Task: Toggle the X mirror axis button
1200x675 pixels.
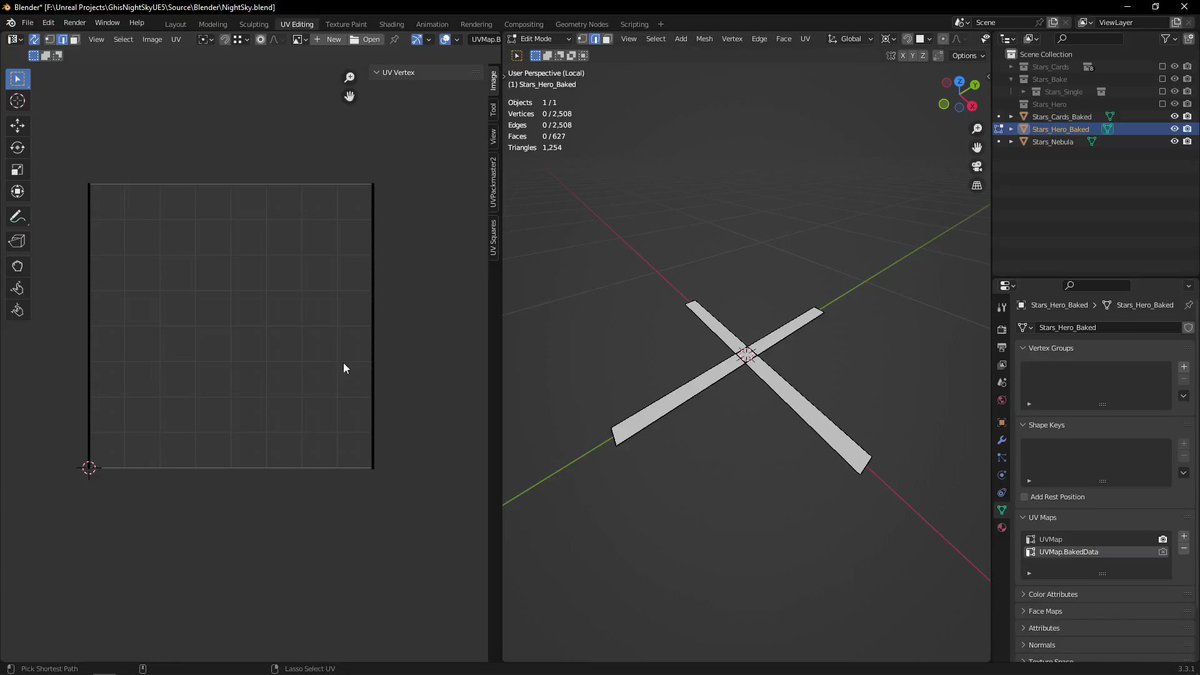Action: coord(903,56)
